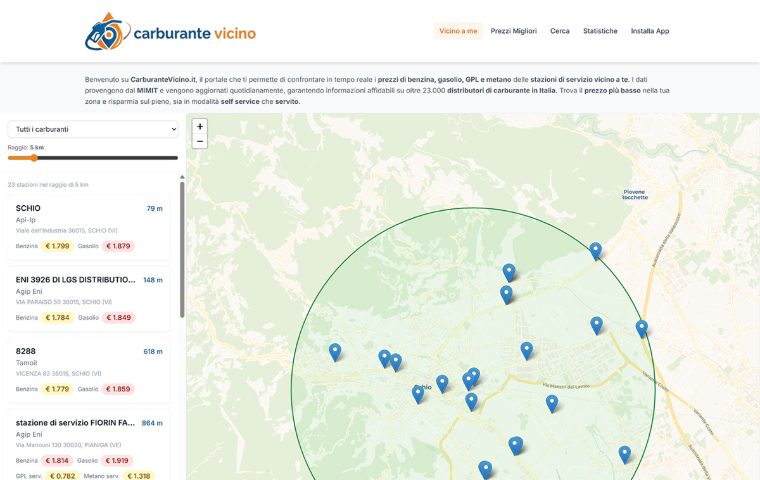Click the 148 m distance label
Viewport: 760px width, 480px height.
153,280
